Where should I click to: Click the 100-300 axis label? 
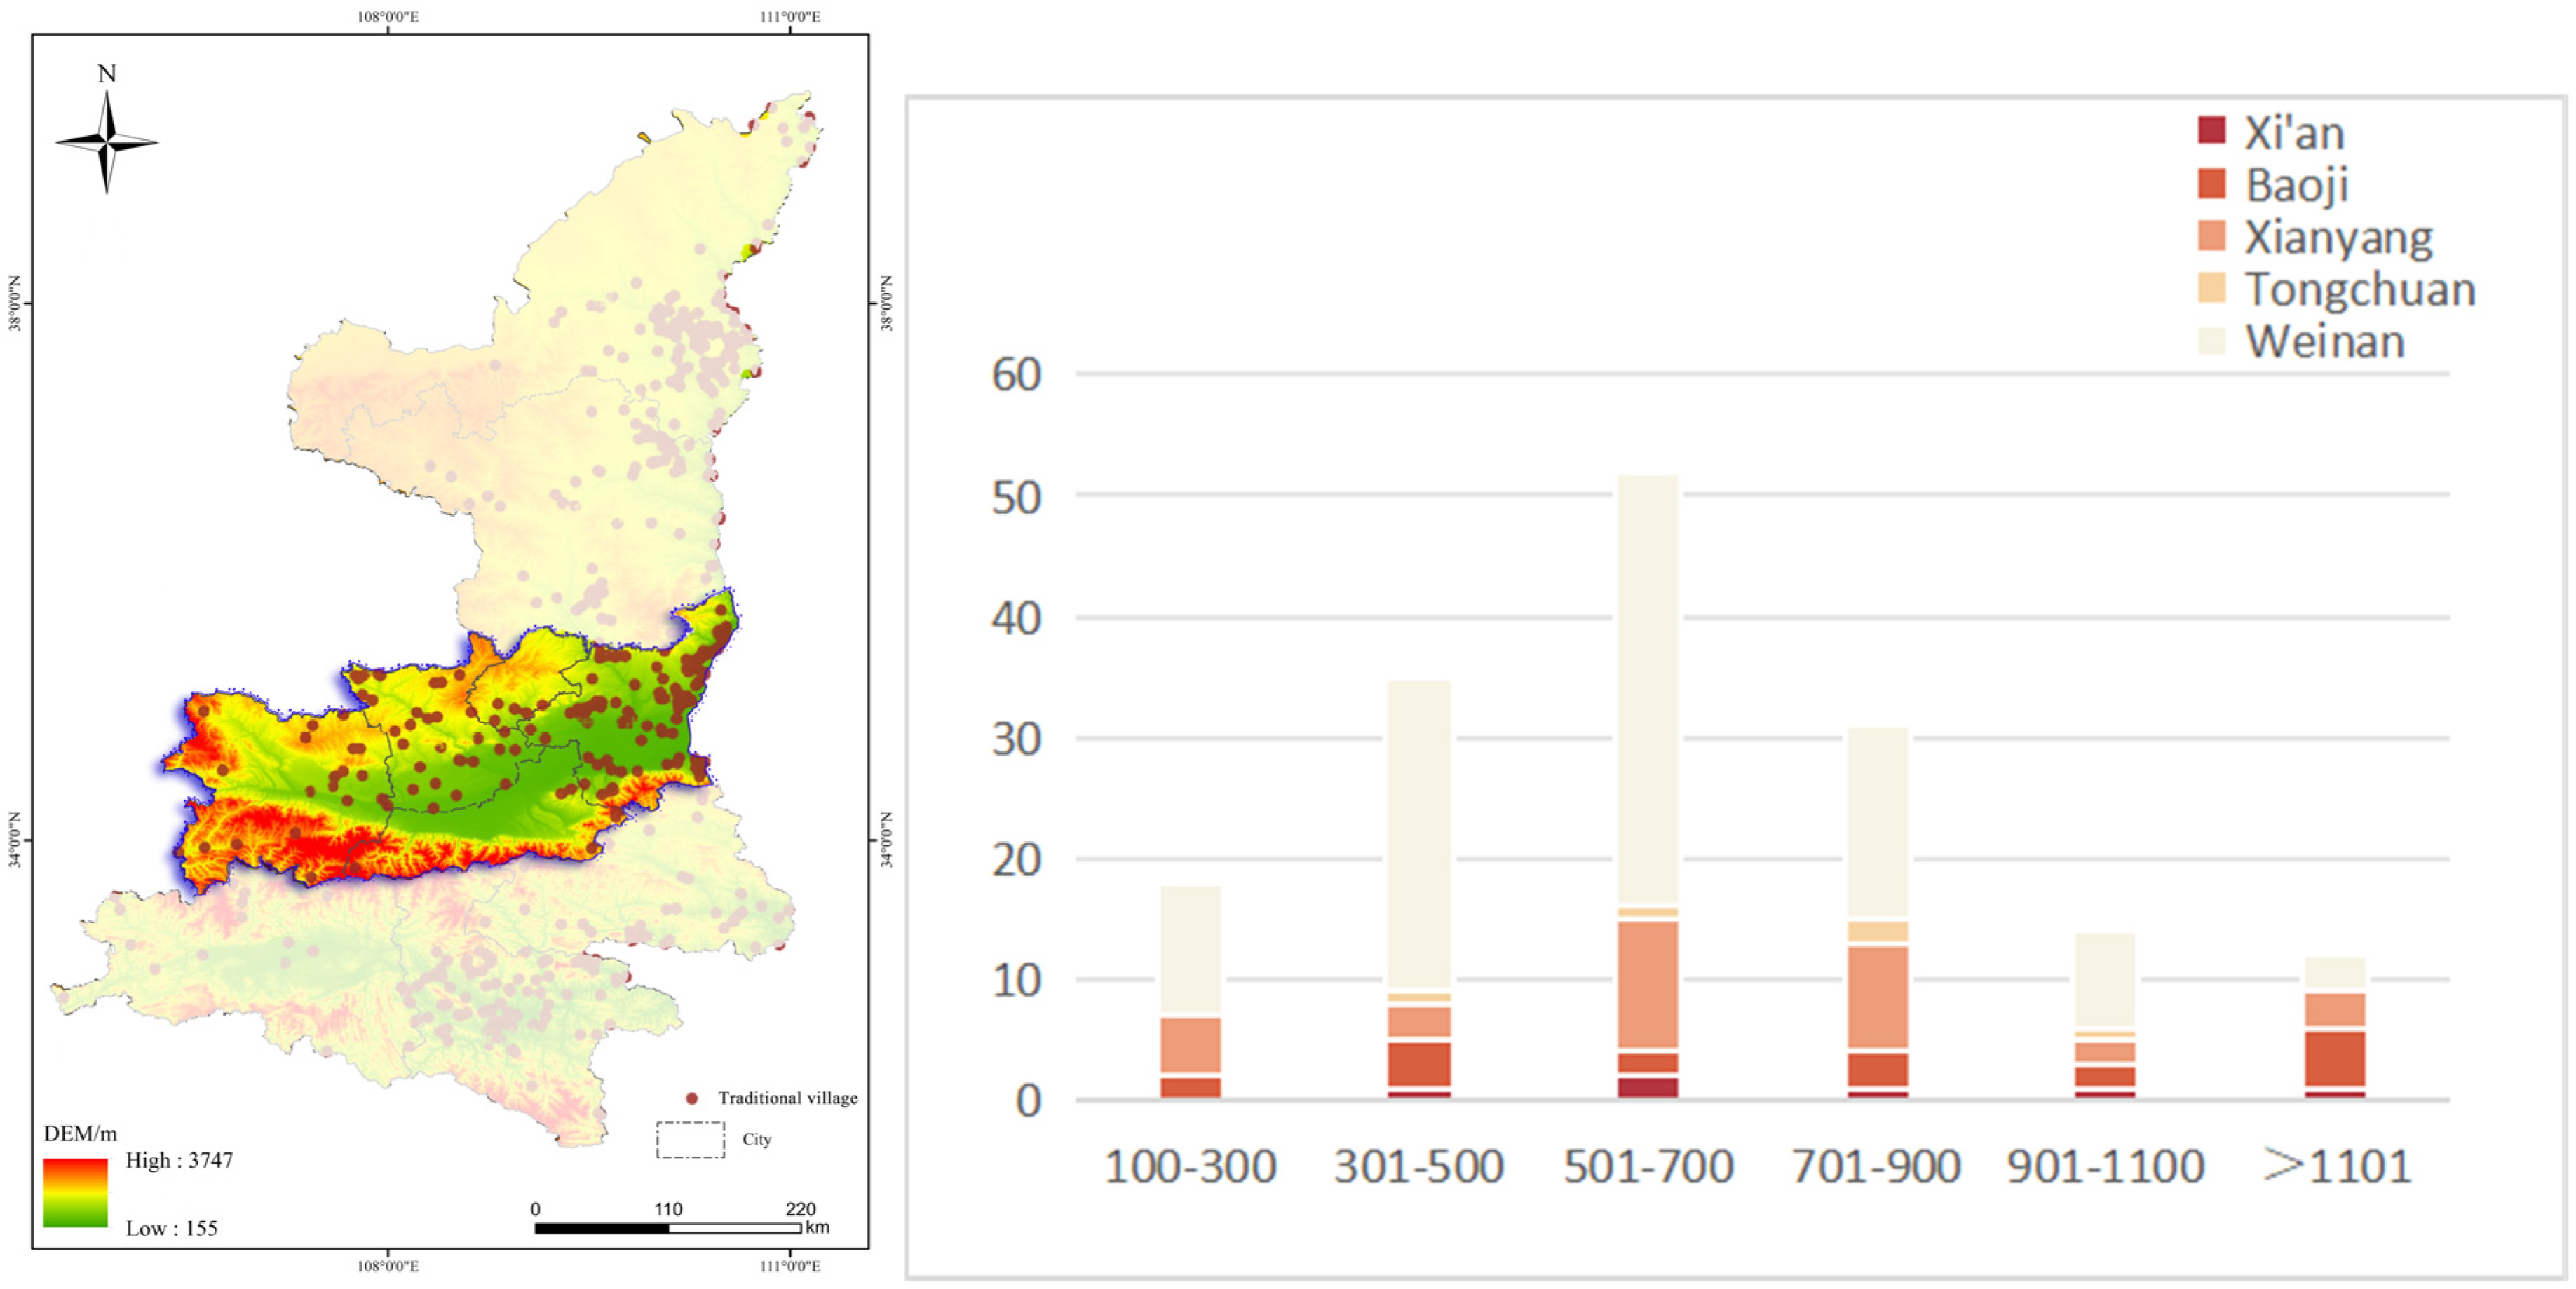point(1190,1166)
